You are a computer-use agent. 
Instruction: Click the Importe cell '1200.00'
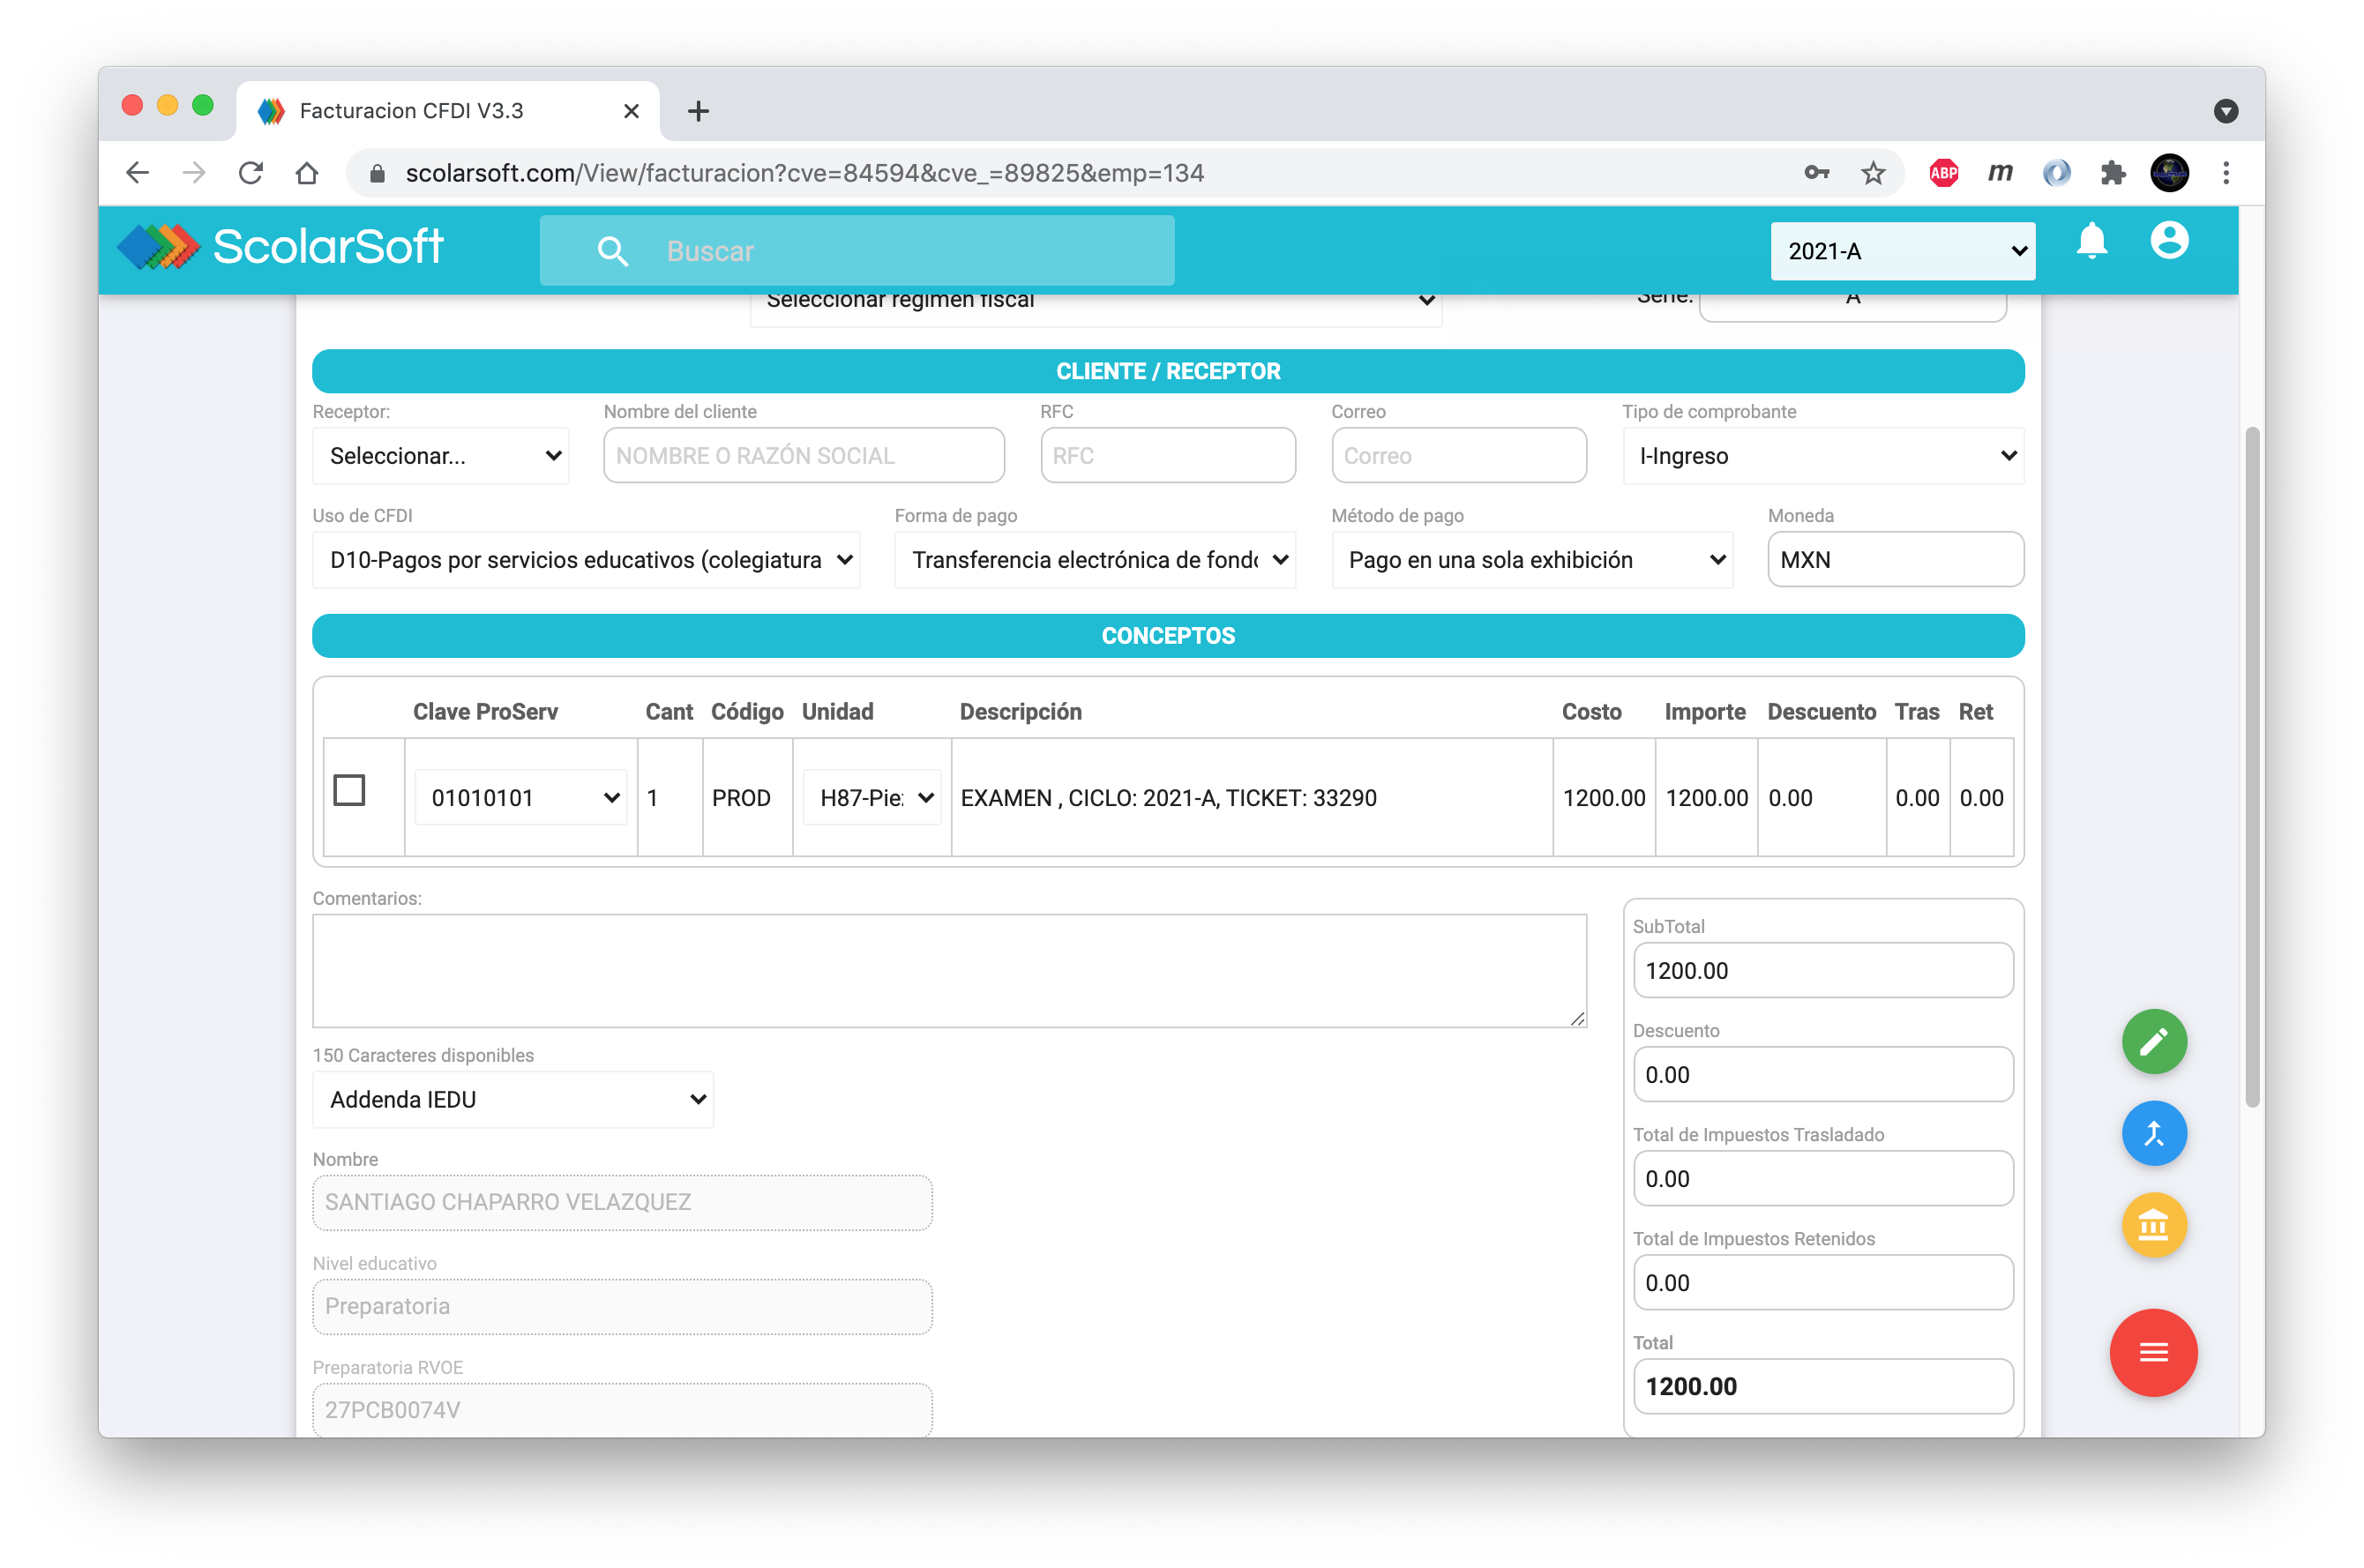point(1706,798)
